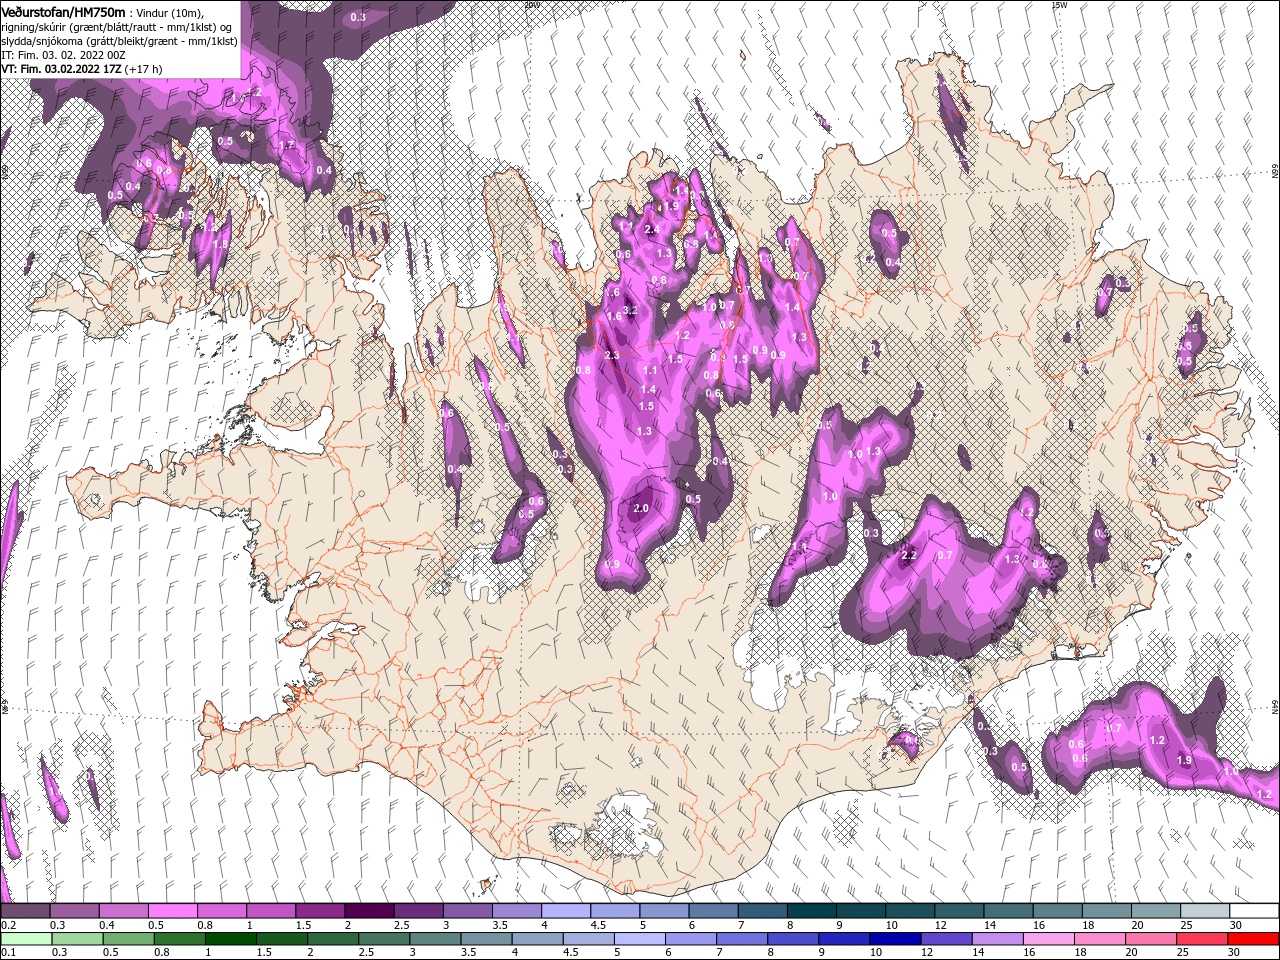Select the pale pink-purple 0.2–0.3 swatch in top legend row
This screenshot has width=1280, height=960.
coord(25,911)
